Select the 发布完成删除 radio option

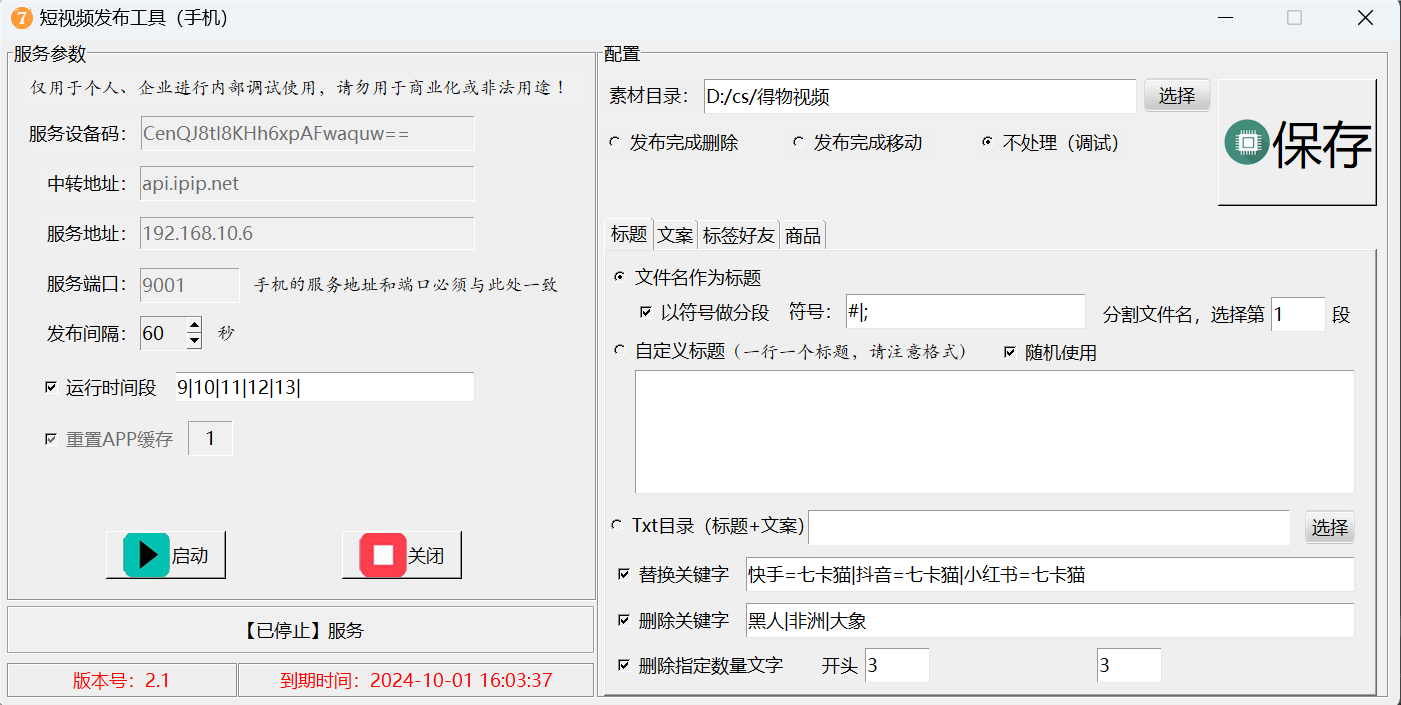(x=615, y=143)
